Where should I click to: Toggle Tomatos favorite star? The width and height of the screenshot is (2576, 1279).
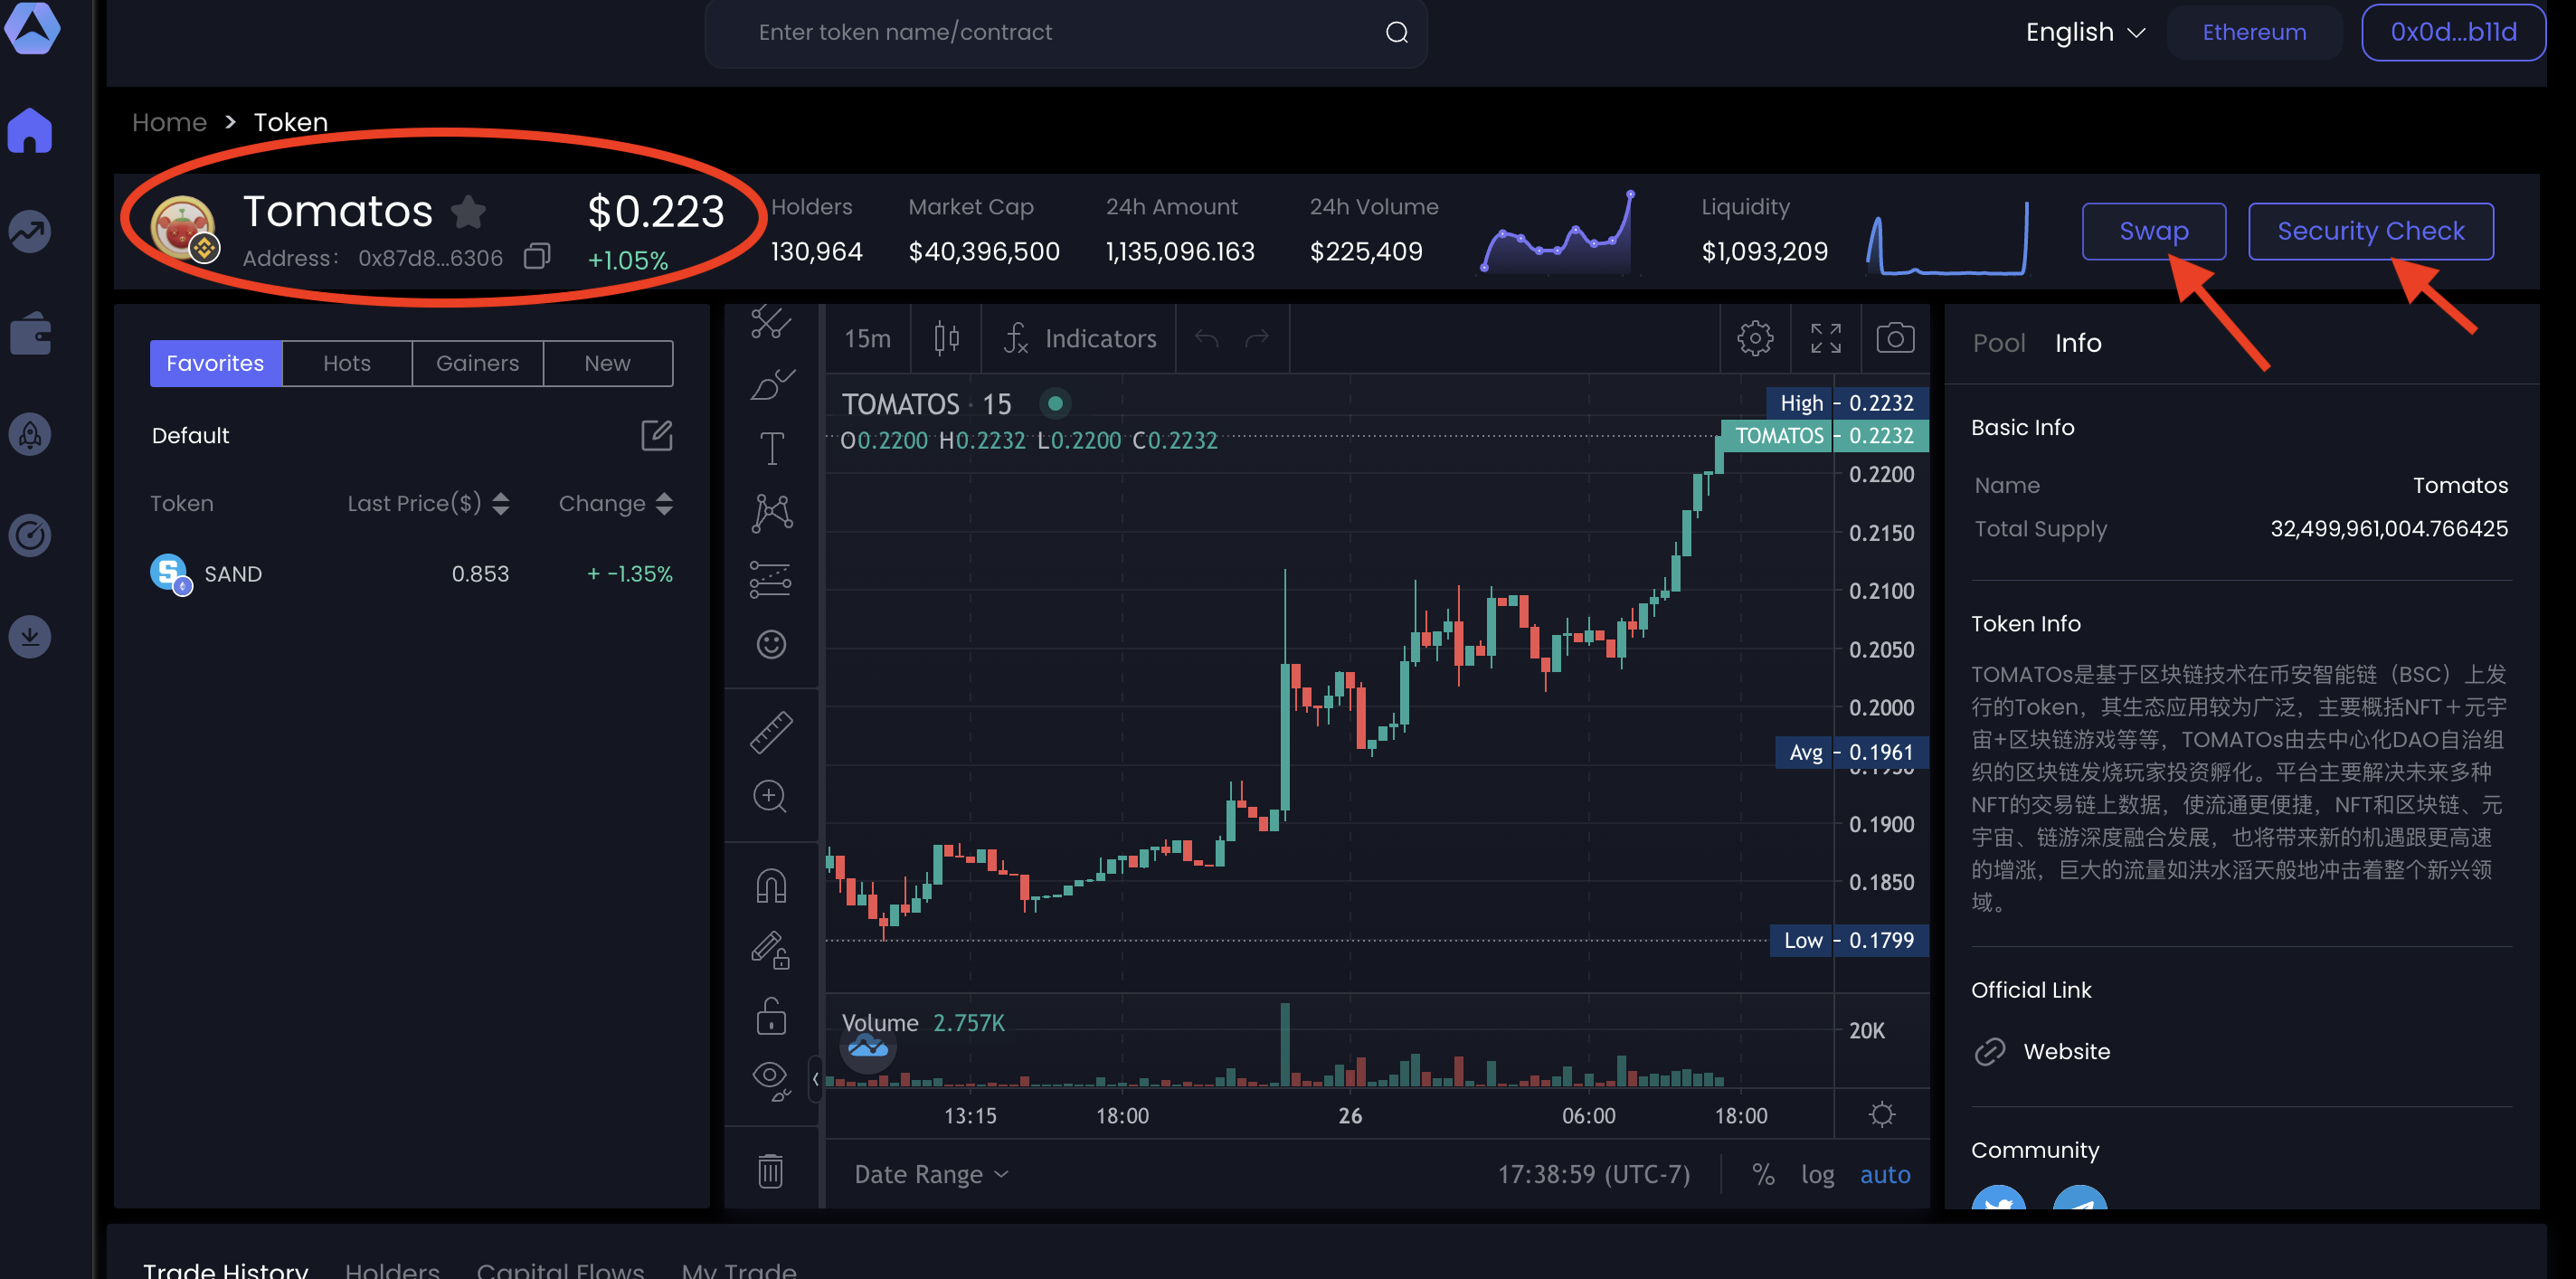pyautogui.click(x=468, y=212)
